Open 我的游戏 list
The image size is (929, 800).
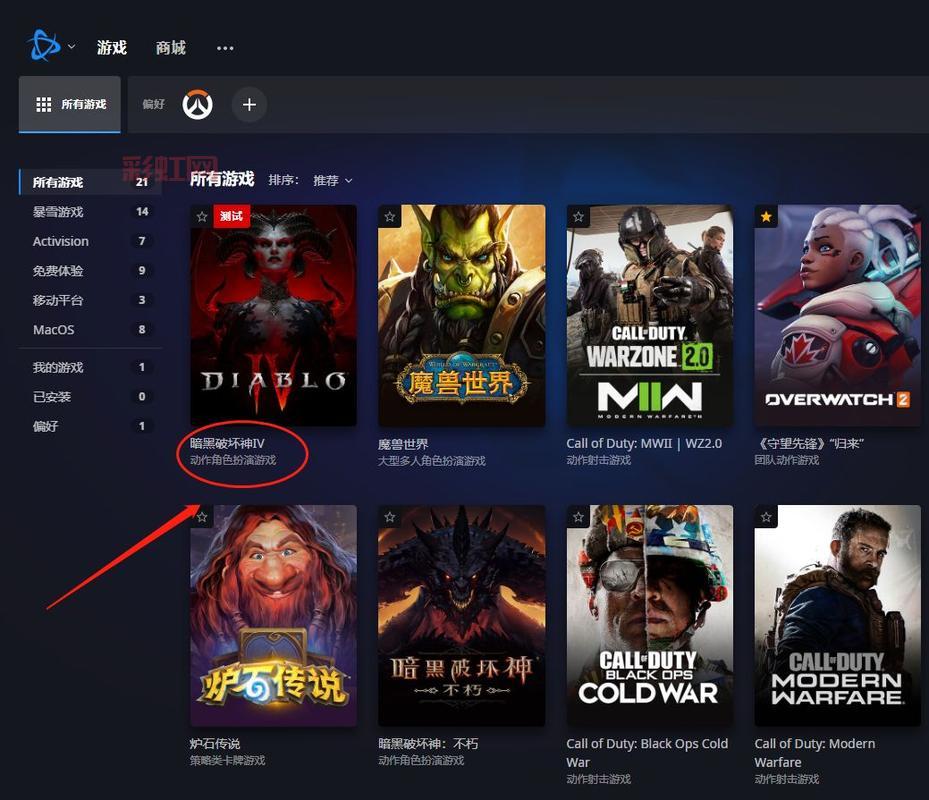[91, 367]
